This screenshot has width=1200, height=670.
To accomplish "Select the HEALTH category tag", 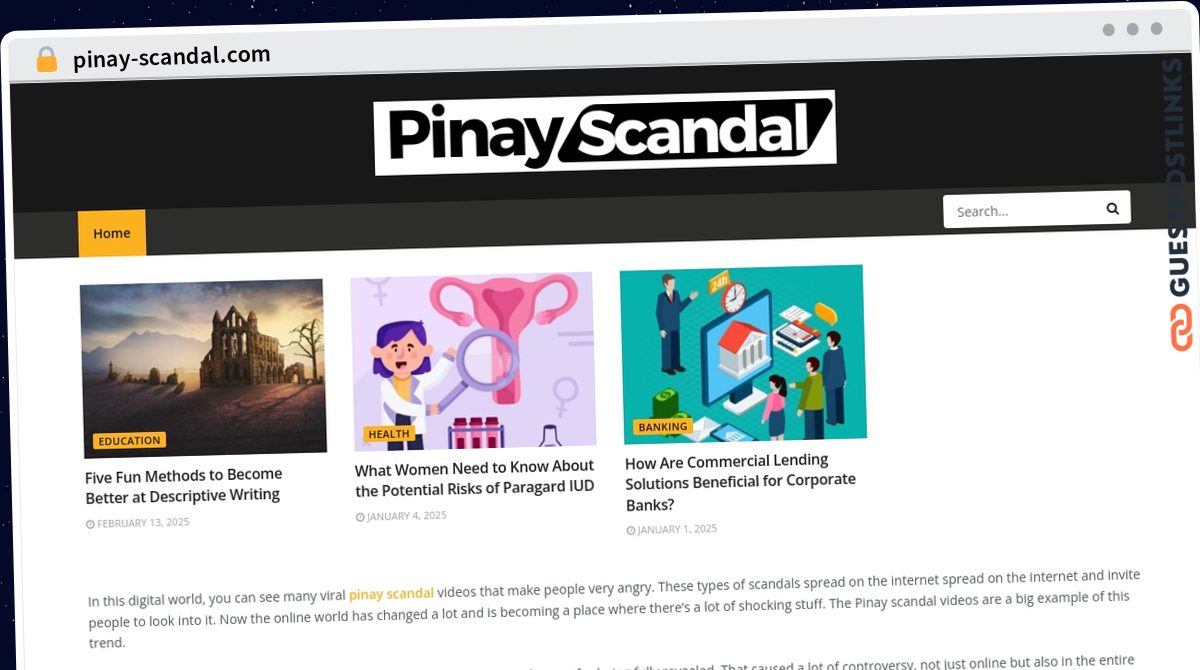I will (x=388, y=434).
